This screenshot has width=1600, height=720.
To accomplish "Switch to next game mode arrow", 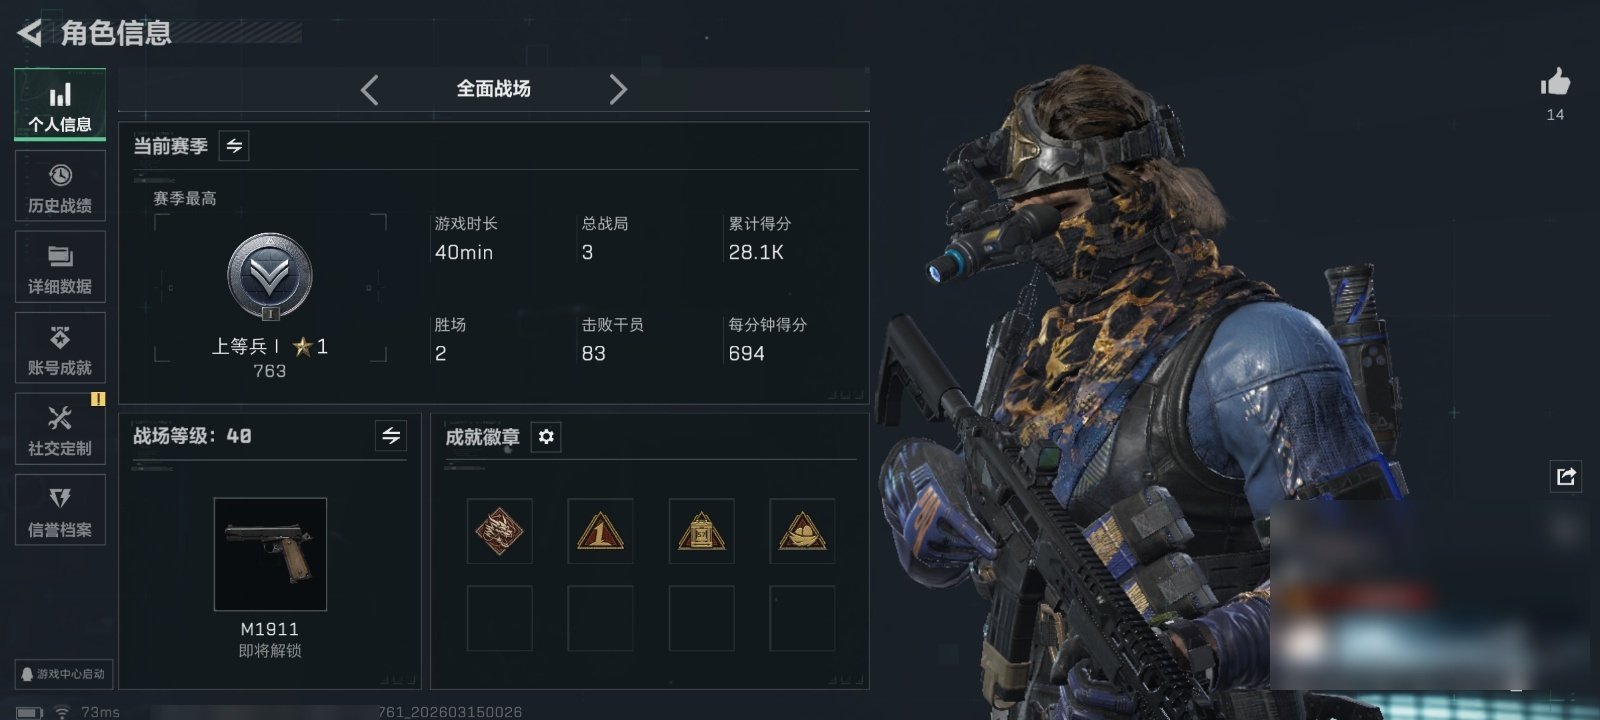I will tap(618, 90).
